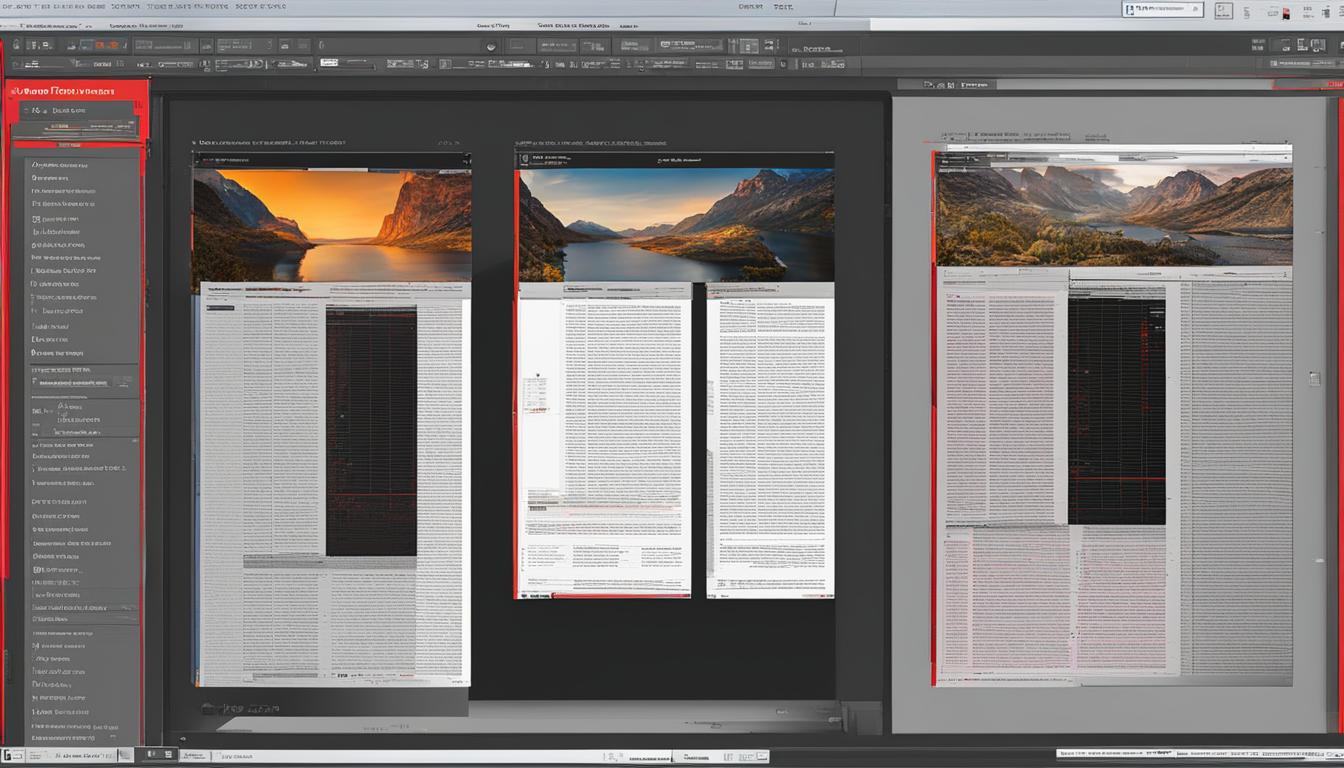Click the square icon beside the search box
Screen dimensions: 1344x768
tap(1223, 11)
